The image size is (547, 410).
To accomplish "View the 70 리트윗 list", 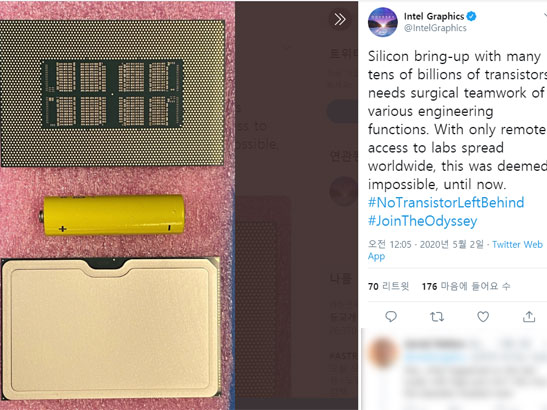I will (x=388, y=286).
